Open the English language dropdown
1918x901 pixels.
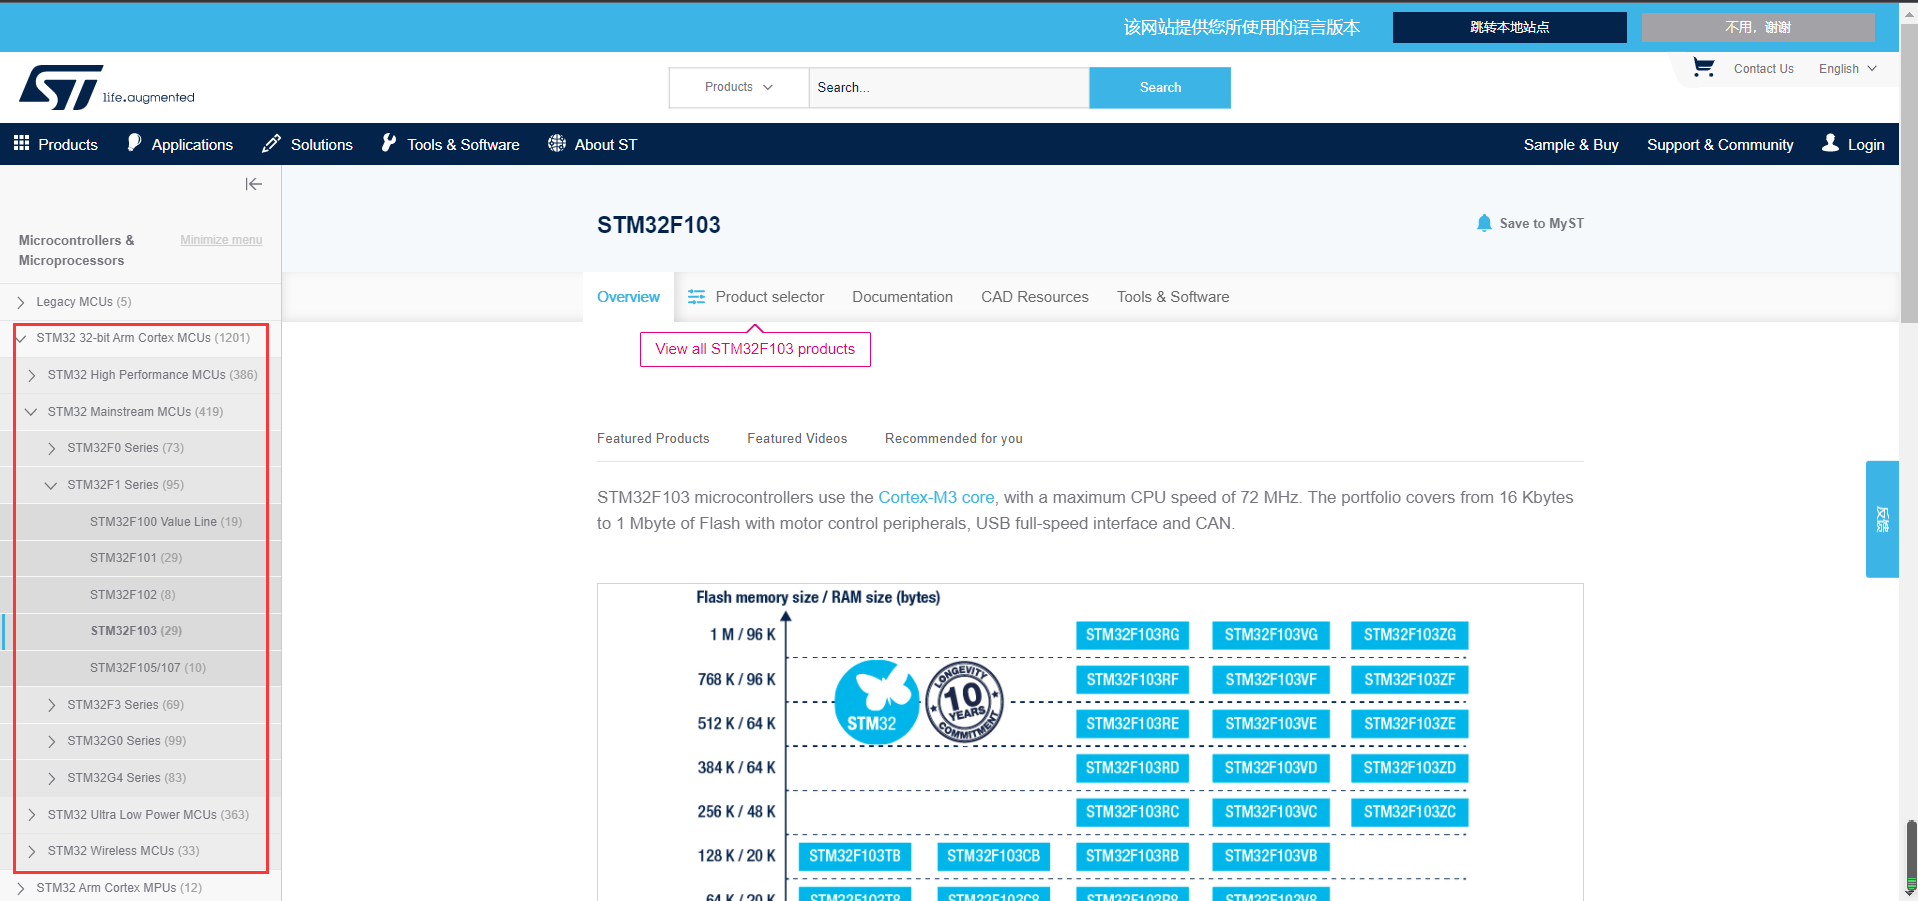click(1847, 69)
